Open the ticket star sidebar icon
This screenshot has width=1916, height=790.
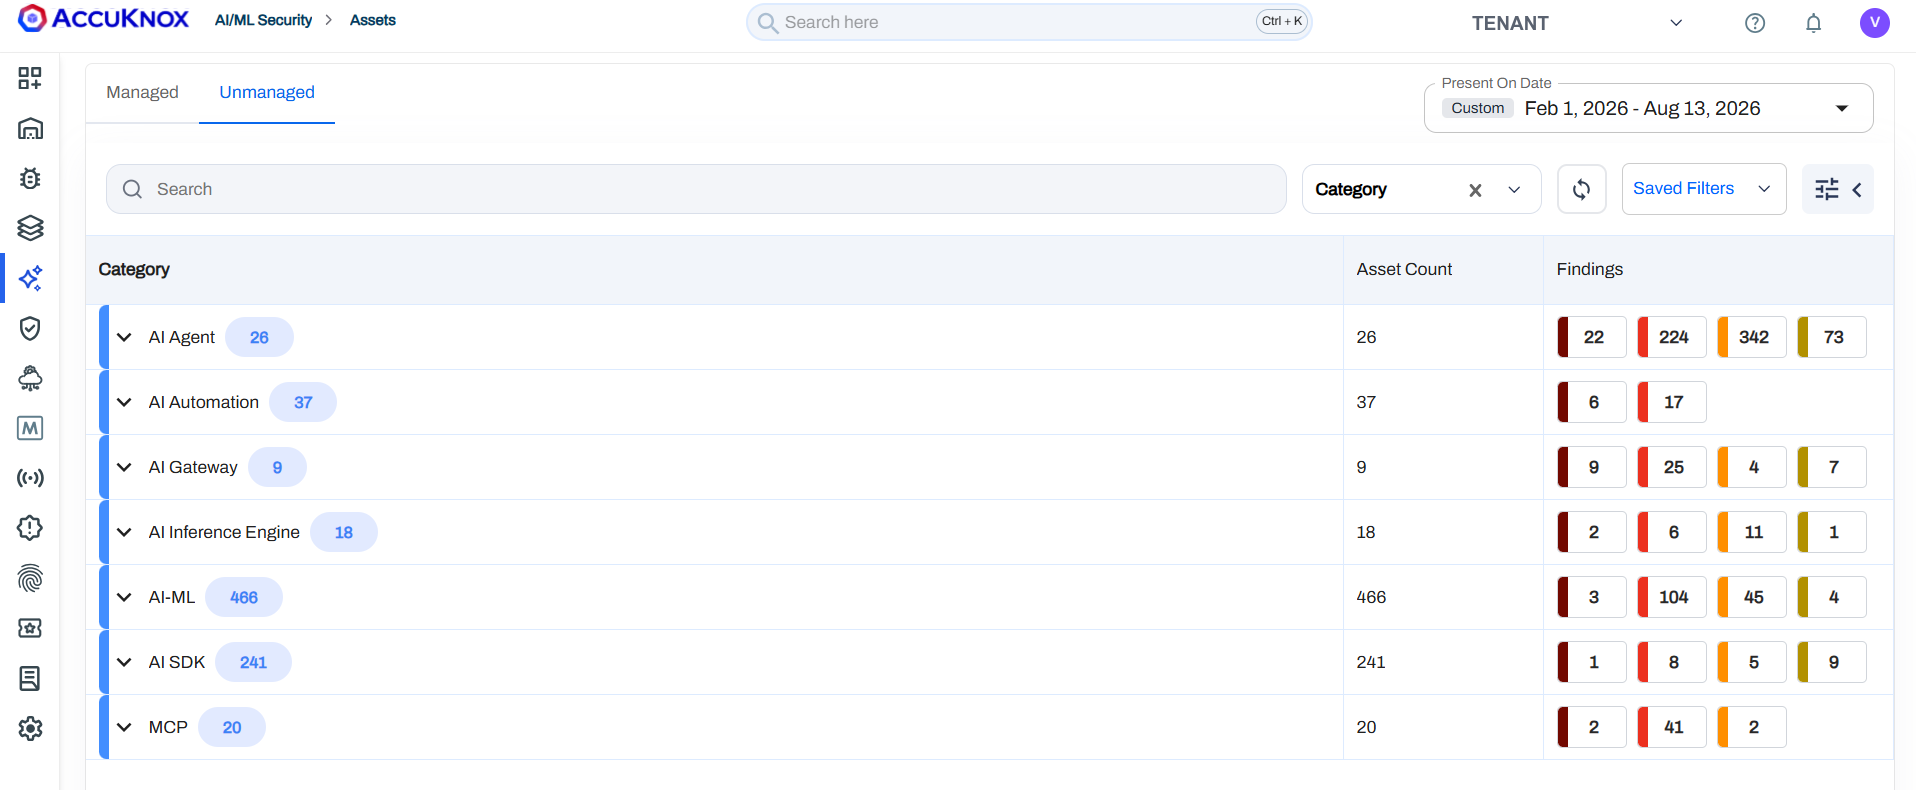[x=30, y=628]
